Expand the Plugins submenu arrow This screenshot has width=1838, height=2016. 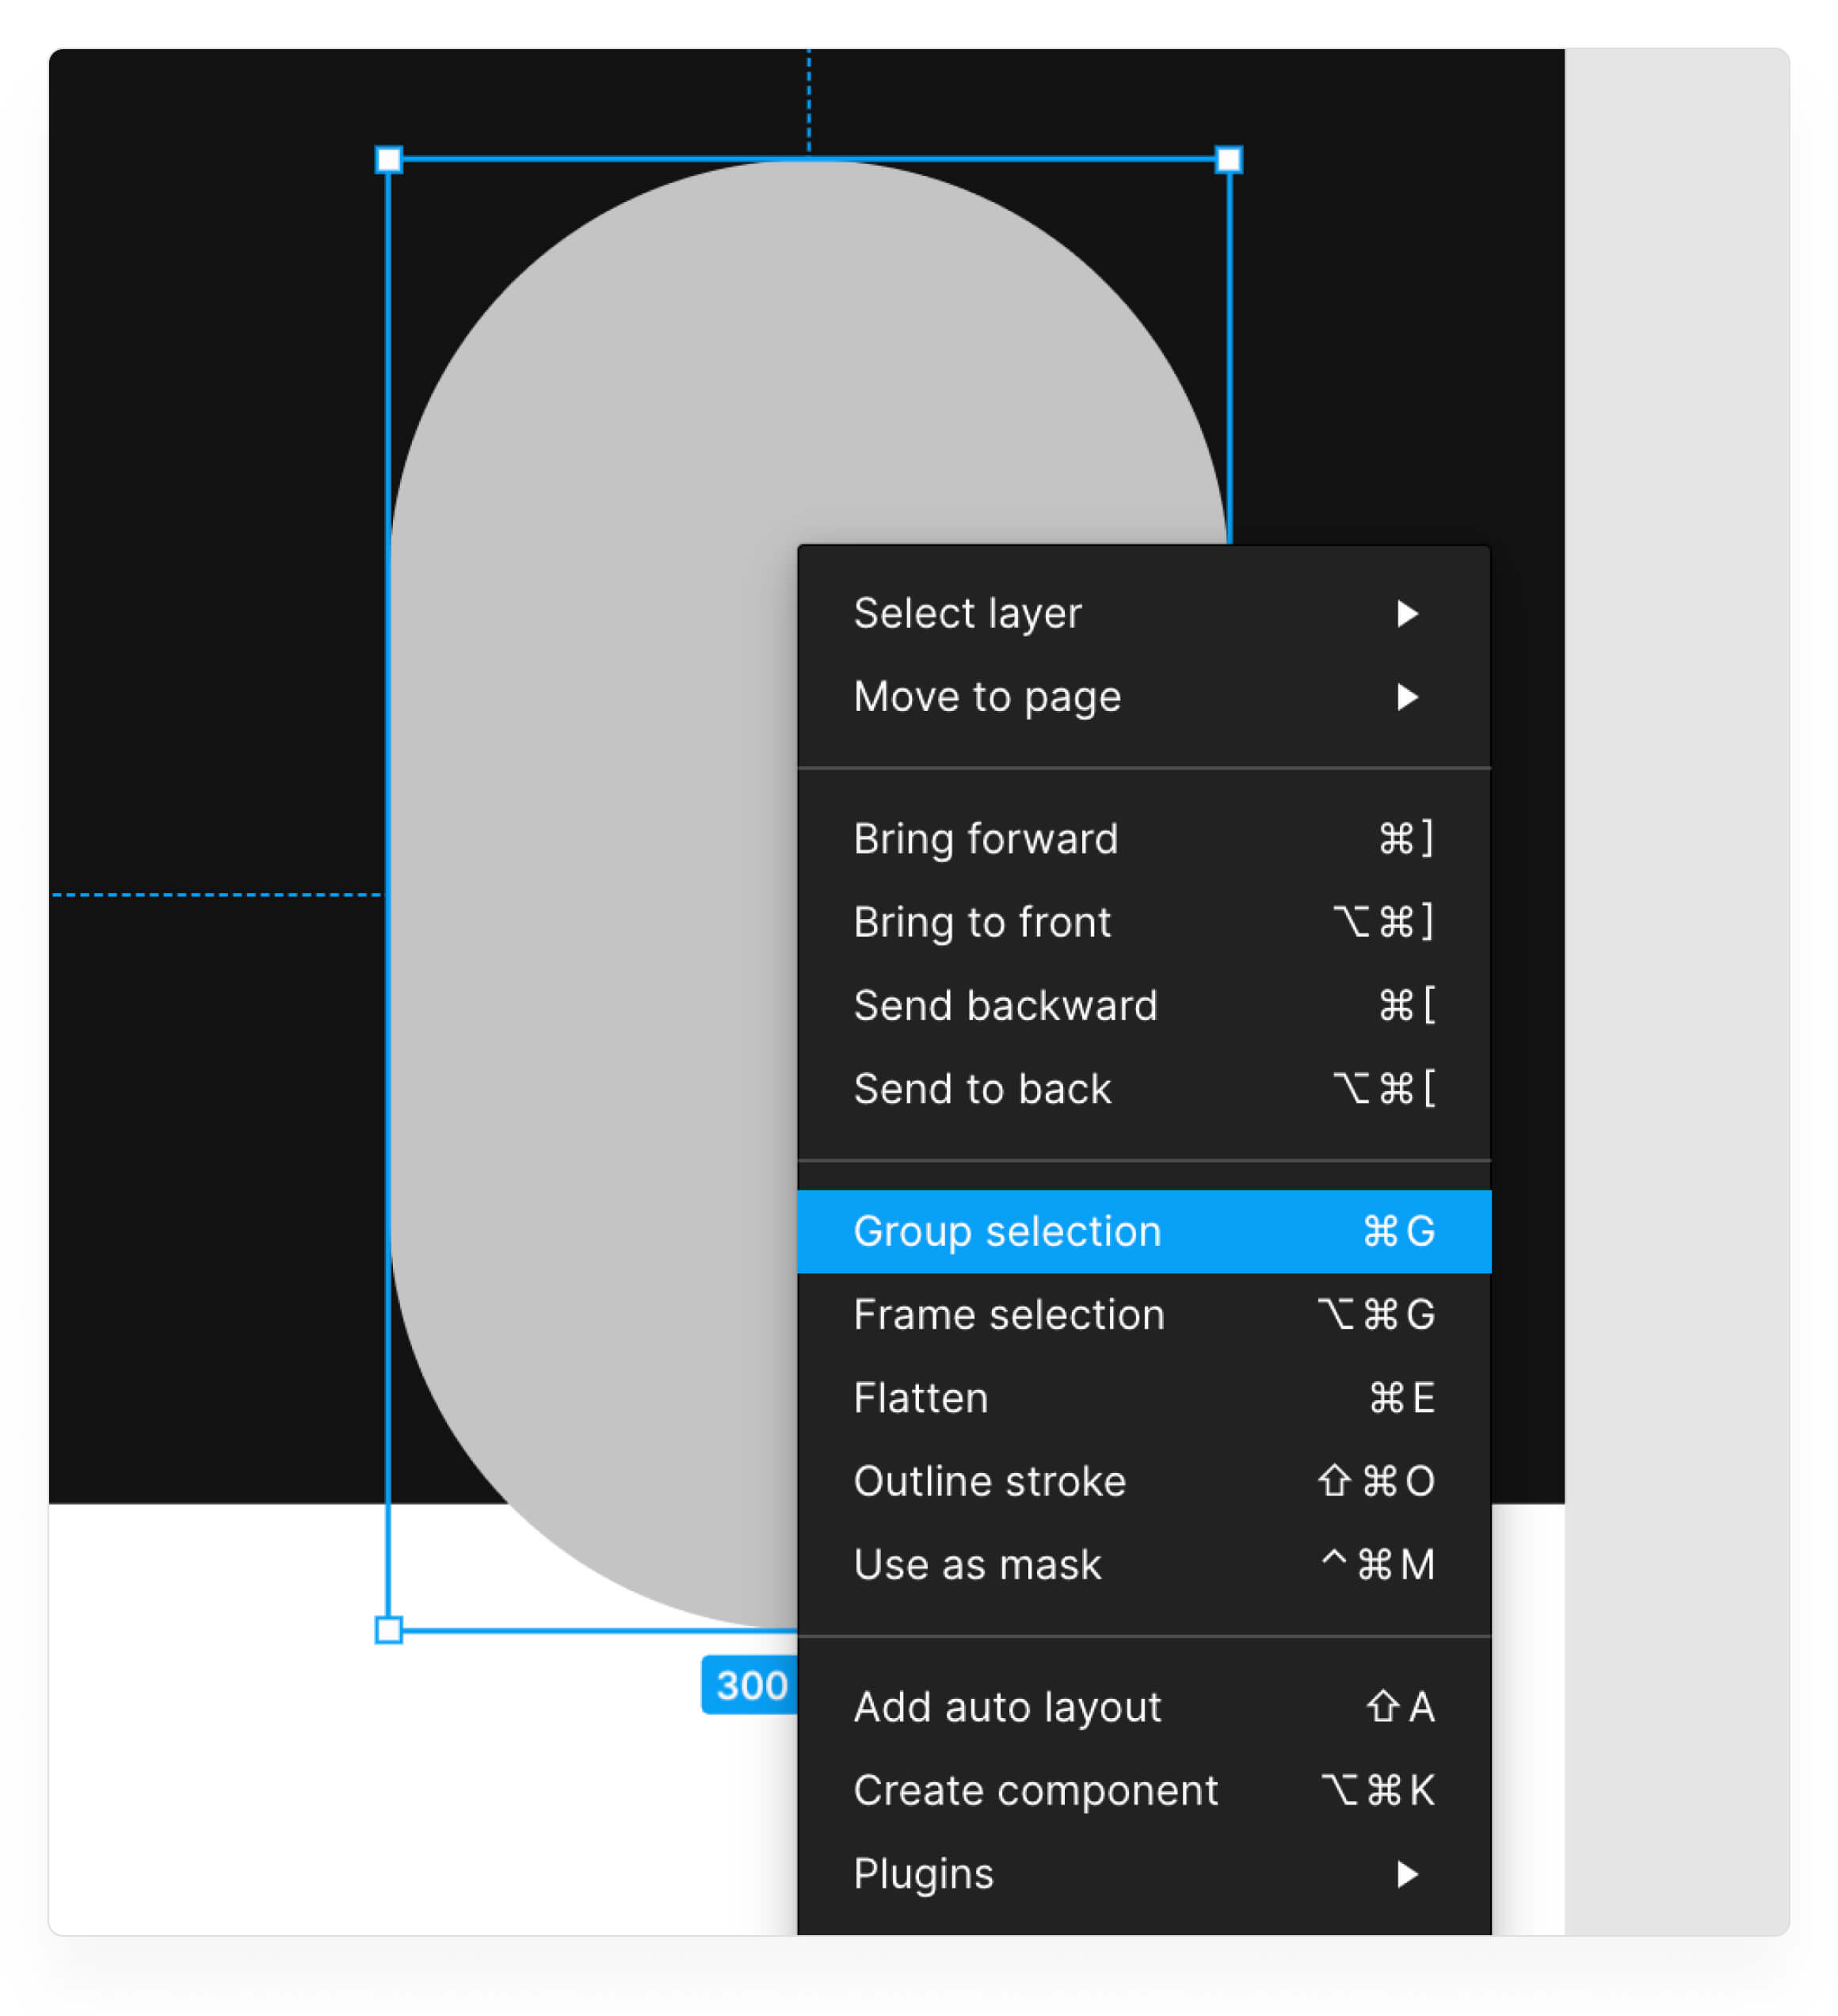(x=1406, y=1873)
